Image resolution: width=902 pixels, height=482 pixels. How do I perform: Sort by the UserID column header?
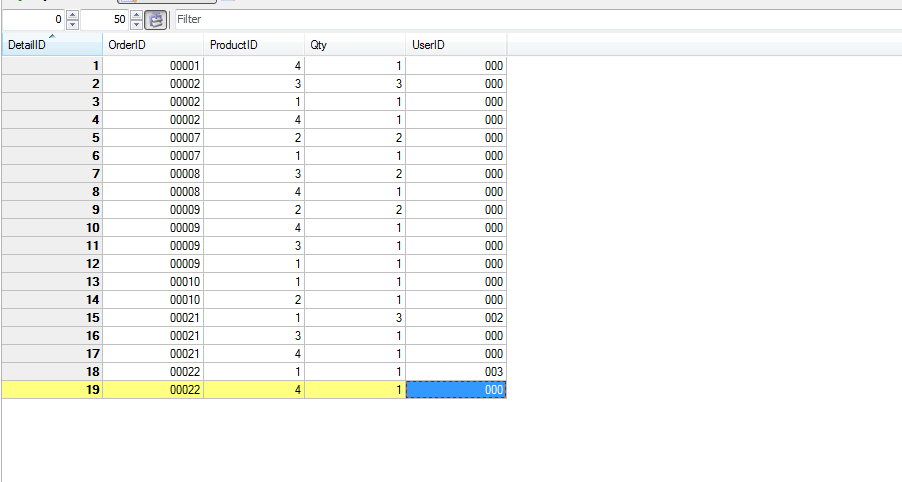coord(456,45)
